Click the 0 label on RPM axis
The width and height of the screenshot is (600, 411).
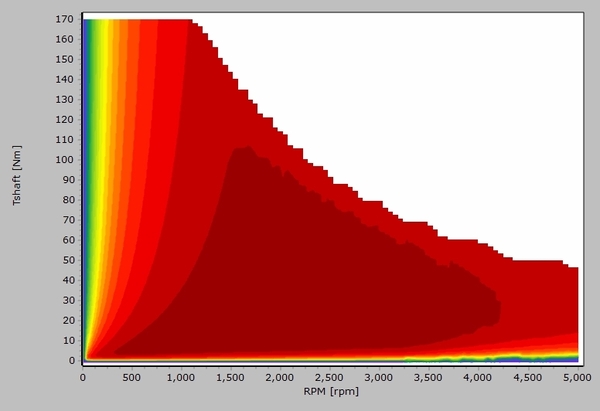(83, 378)
